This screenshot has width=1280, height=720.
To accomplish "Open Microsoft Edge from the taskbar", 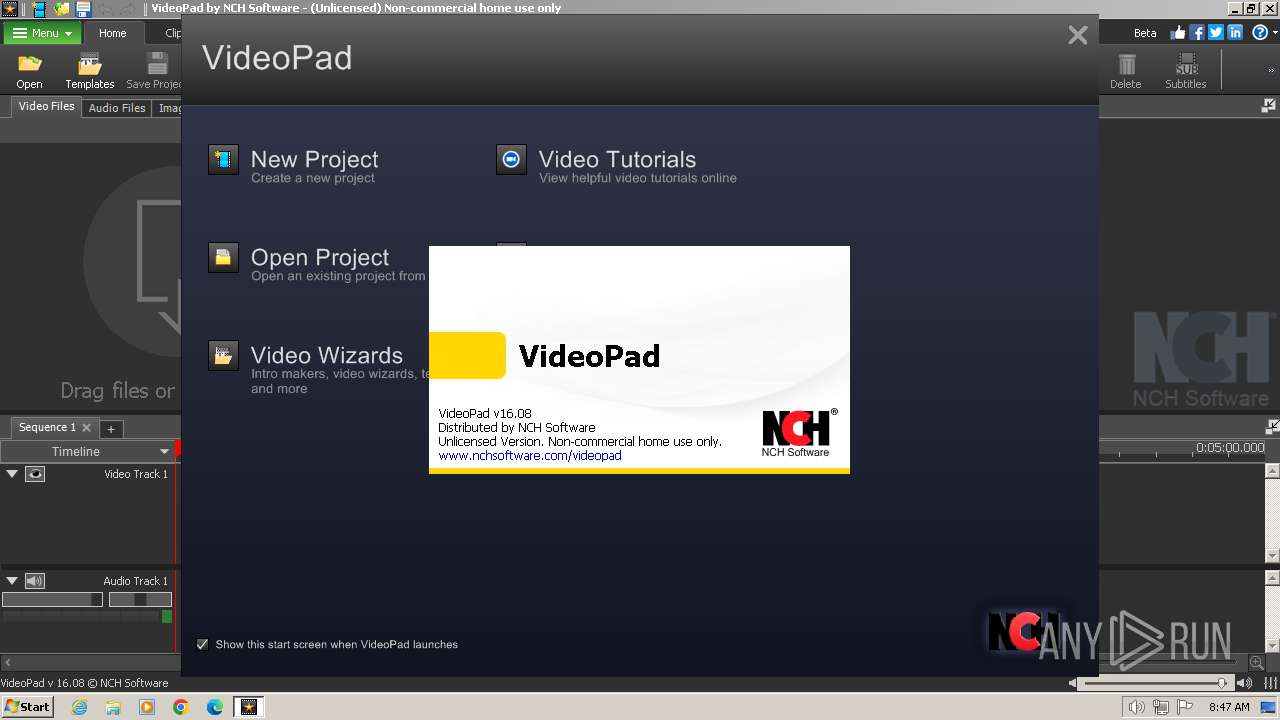I will pos(215,707).
